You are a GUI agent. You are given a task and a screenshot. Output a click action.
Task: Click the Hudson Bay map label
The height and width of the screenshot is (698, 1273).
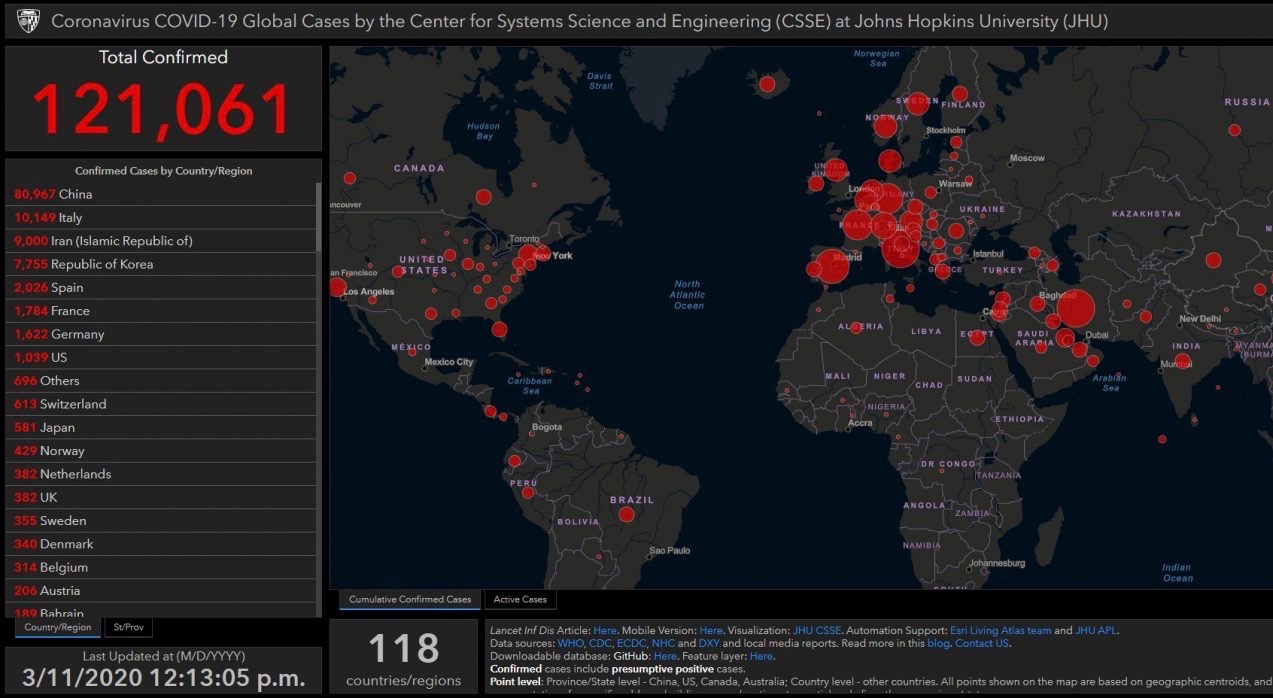click(484, 131)
